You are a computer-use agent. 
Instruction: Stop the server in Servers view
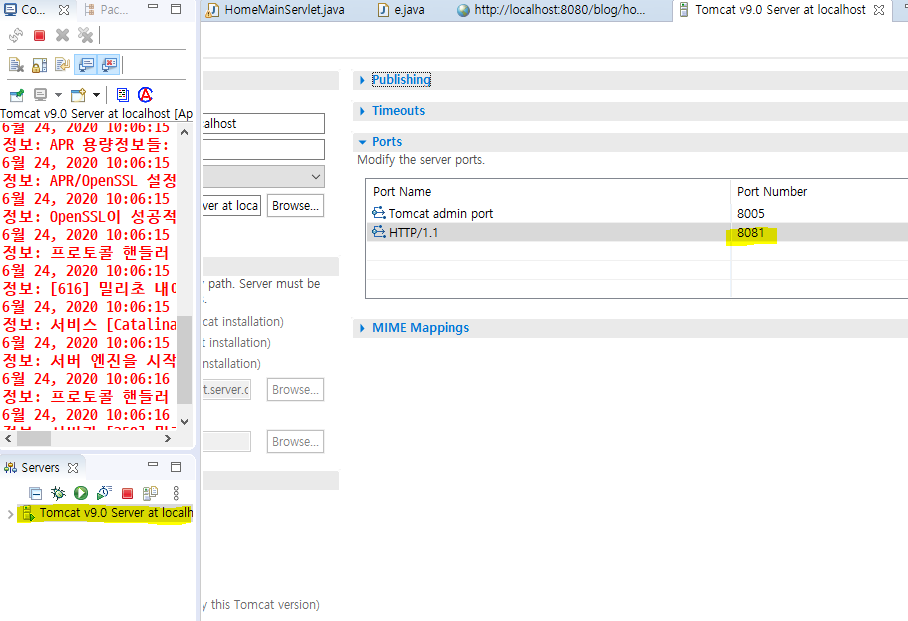[x=127, y=494]
